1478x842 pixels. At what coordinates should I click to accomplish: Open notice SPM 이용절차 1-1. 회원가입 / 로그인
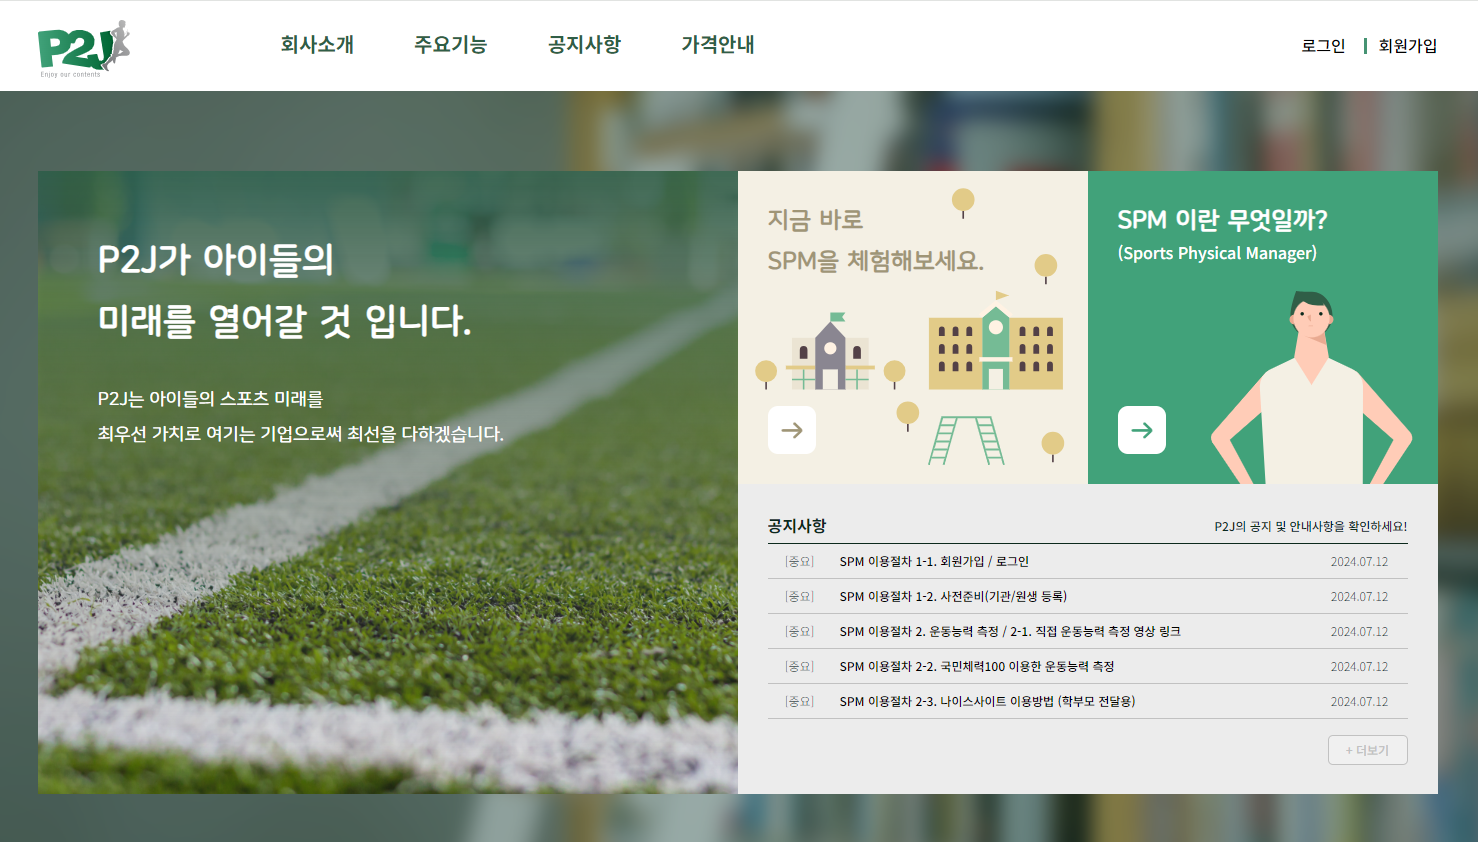1088,562
